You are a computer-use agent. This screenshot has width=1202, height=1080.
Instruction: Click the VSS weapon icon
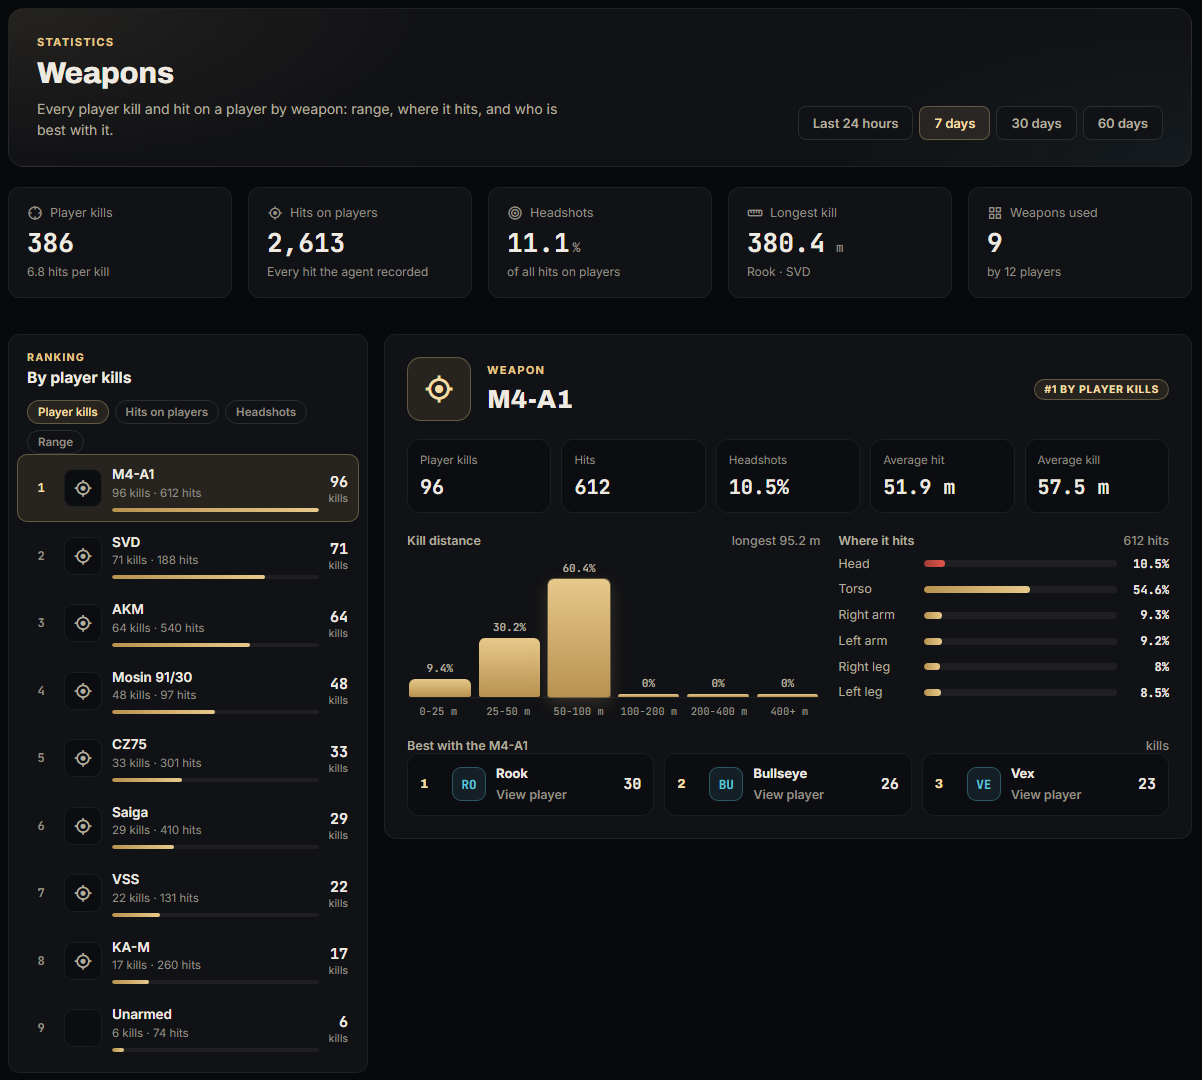point(83,893)
